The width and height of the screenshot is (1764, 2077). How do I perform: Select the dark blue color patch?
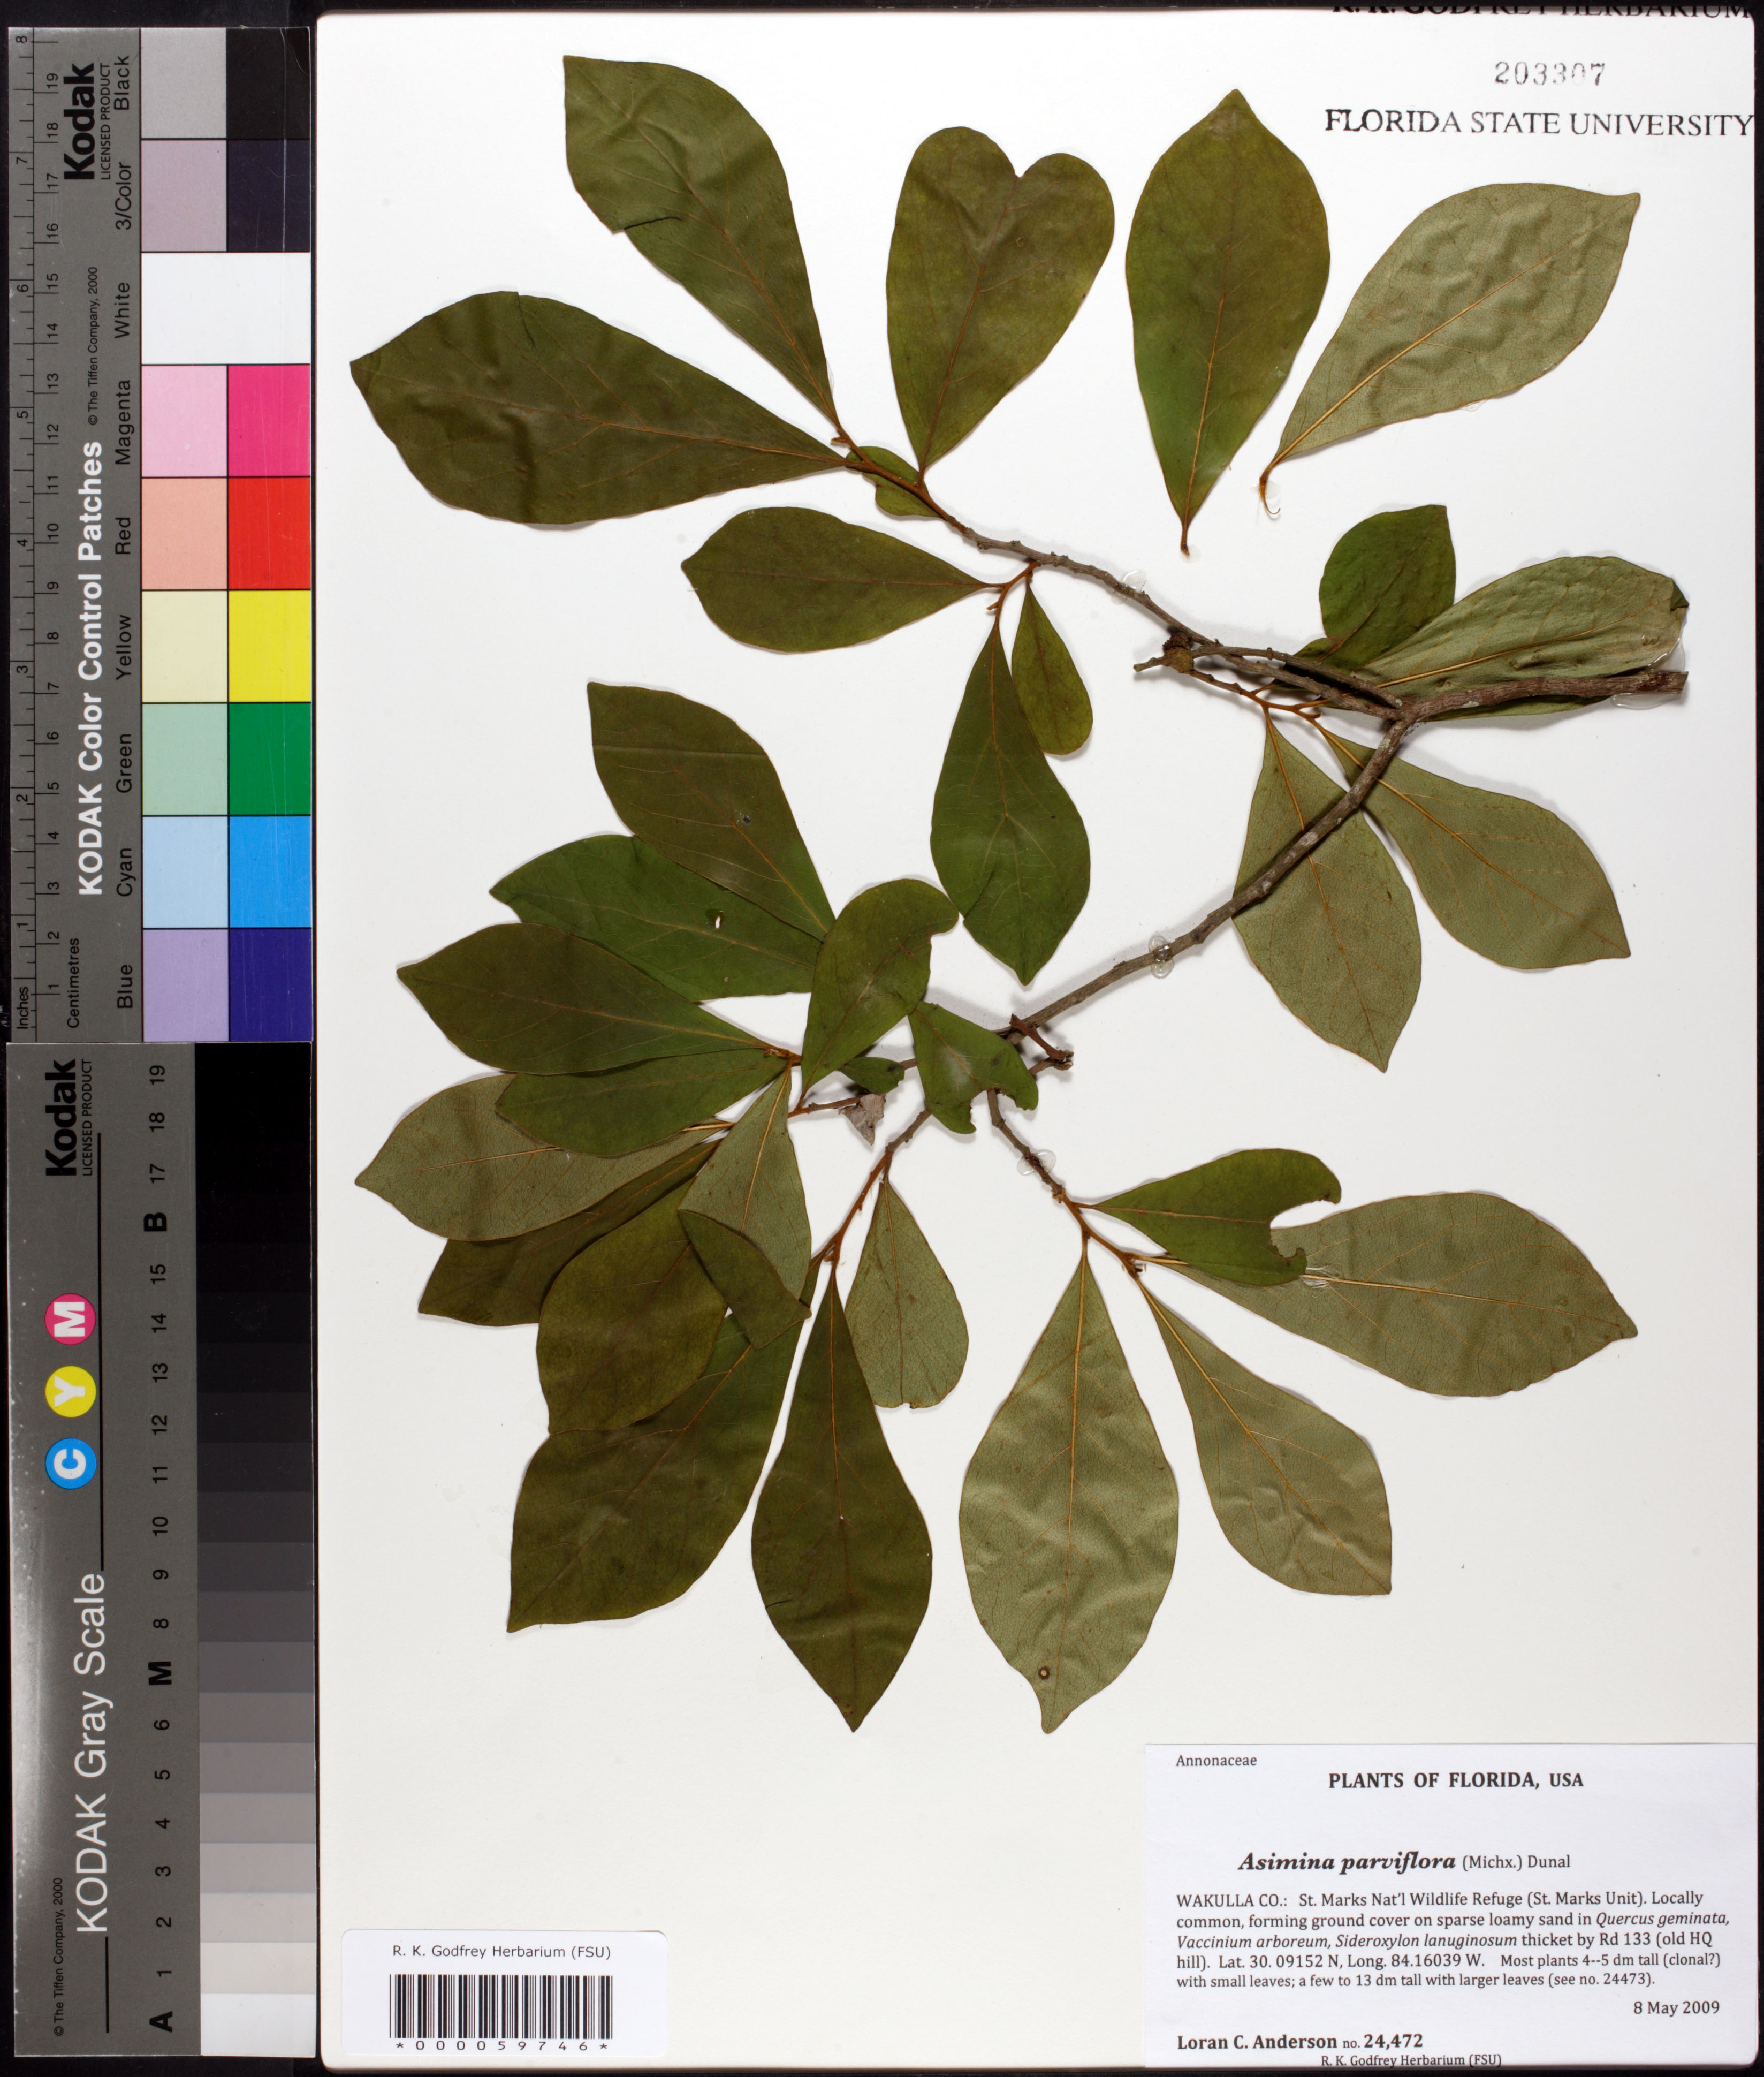(269, 984)
